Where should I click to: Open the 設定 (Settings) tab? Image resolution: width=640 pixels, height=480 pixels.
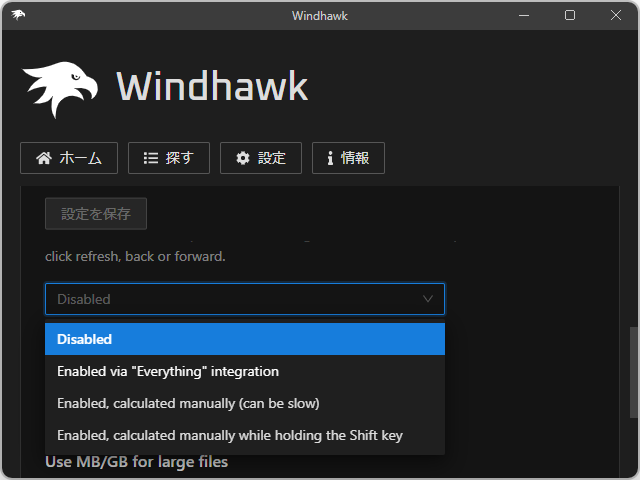tap(261, 158)
